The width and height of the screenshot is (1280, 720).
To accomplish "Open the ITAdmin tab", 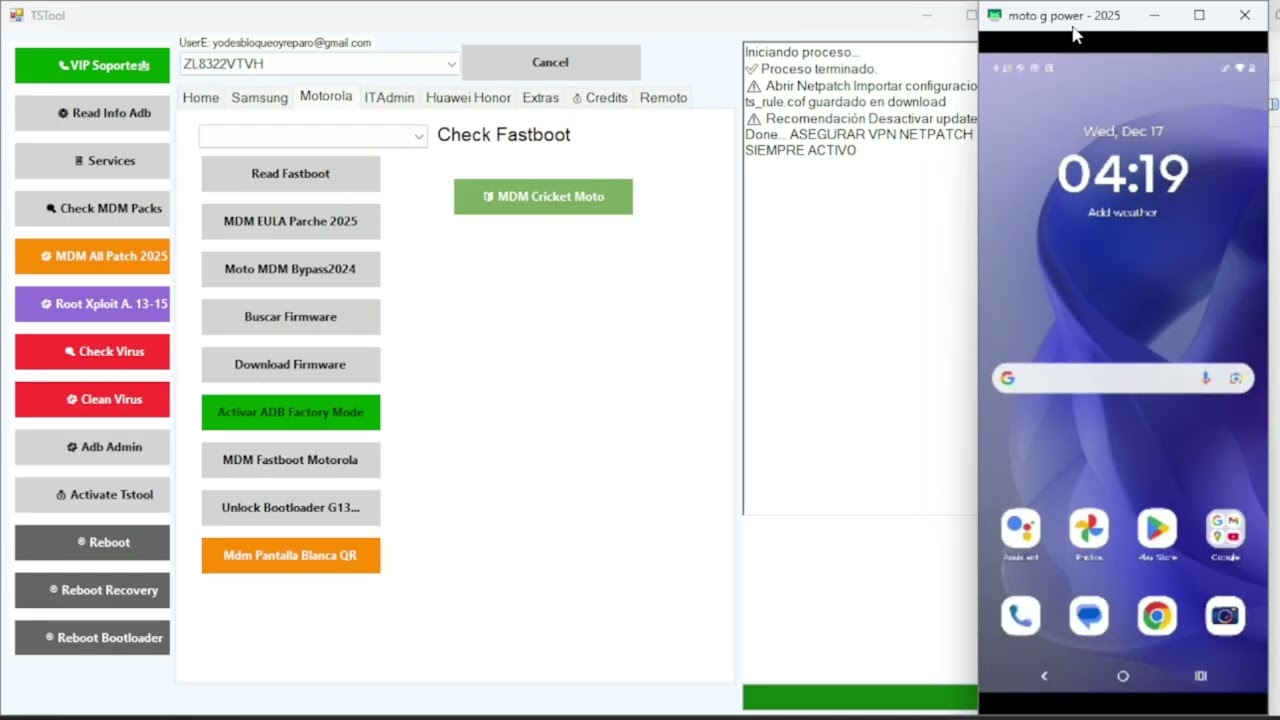I will point(389,97).
